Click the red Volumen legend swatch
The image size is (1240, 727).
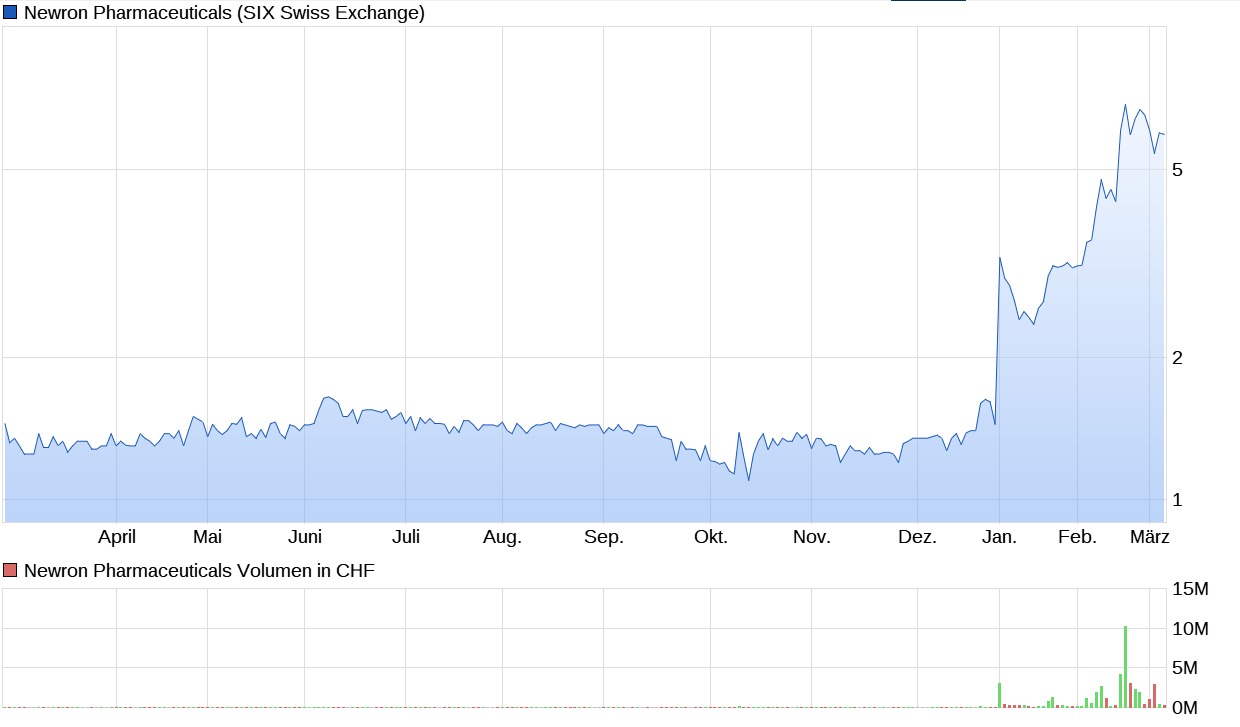point(11,571)
